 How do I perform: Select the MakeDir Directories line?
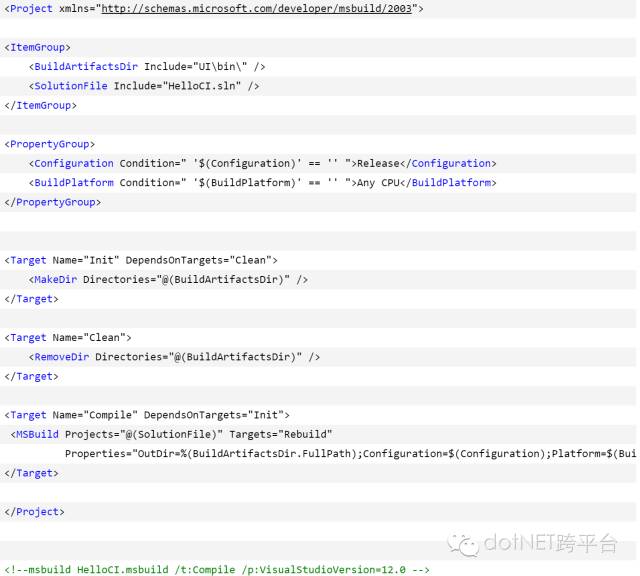168,280
